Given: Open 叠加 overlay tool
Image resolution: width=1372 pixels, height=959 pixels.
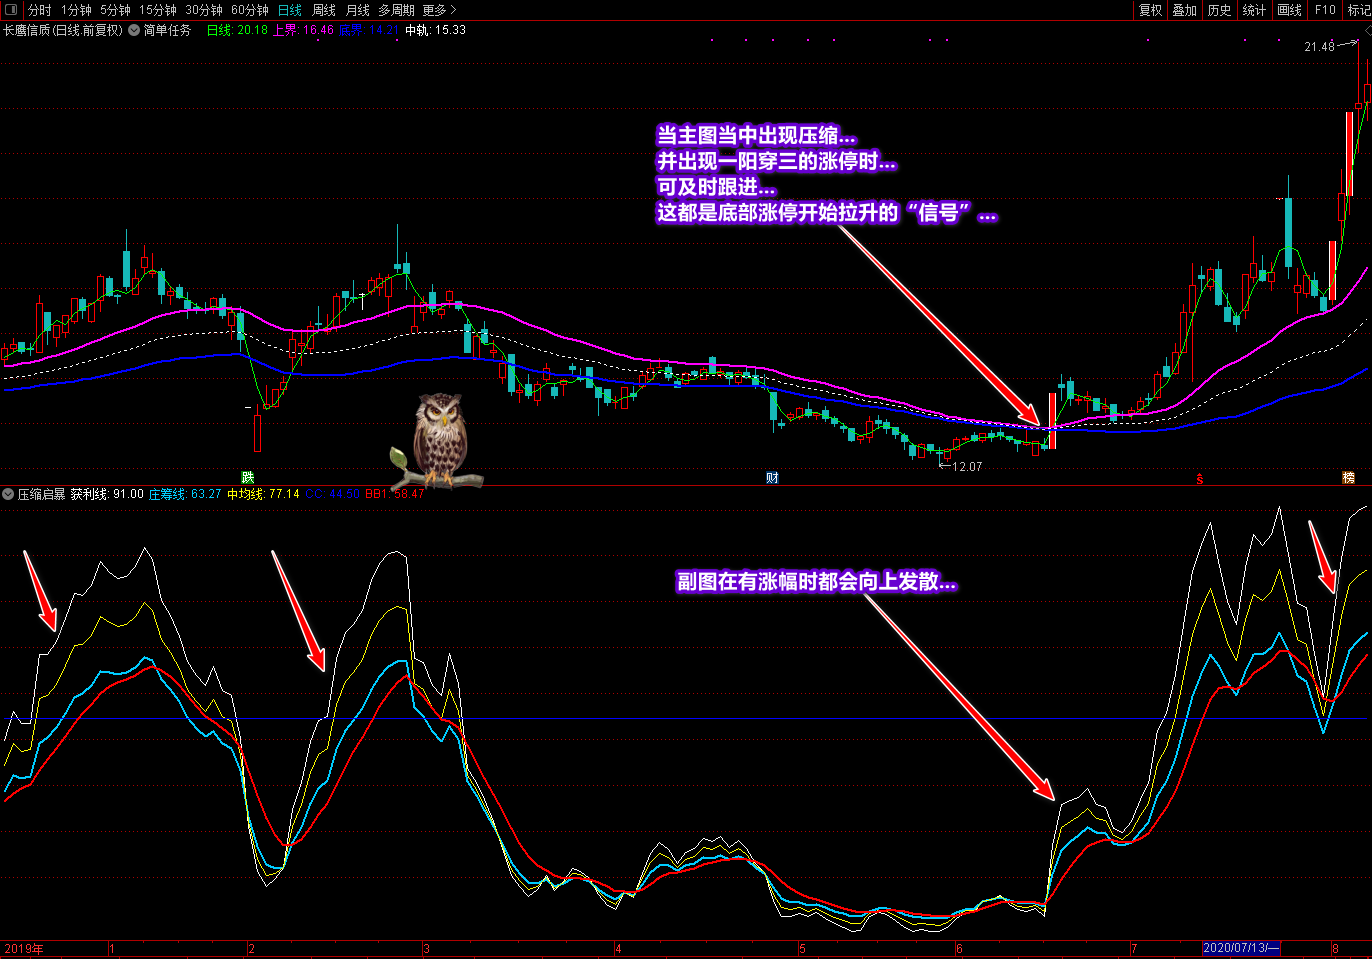Looking at the screenshot, I should (1185, 10).
